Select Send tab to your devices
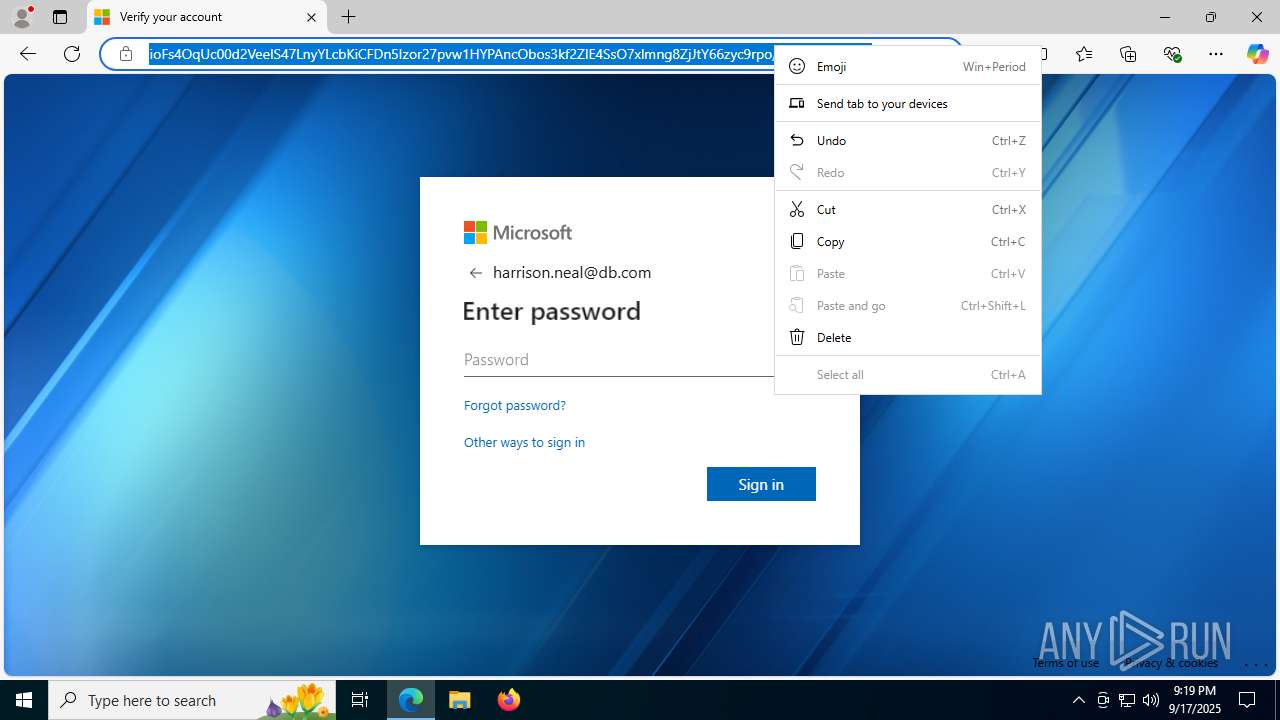1280x720 pixels. pyautogui.click(x=908, y=103)
